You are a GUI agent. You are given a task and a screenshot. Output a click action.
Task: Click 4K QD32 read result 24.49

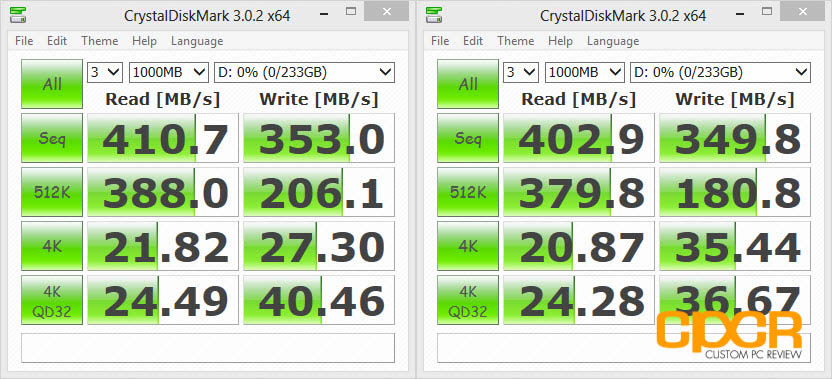click(163, 300)
